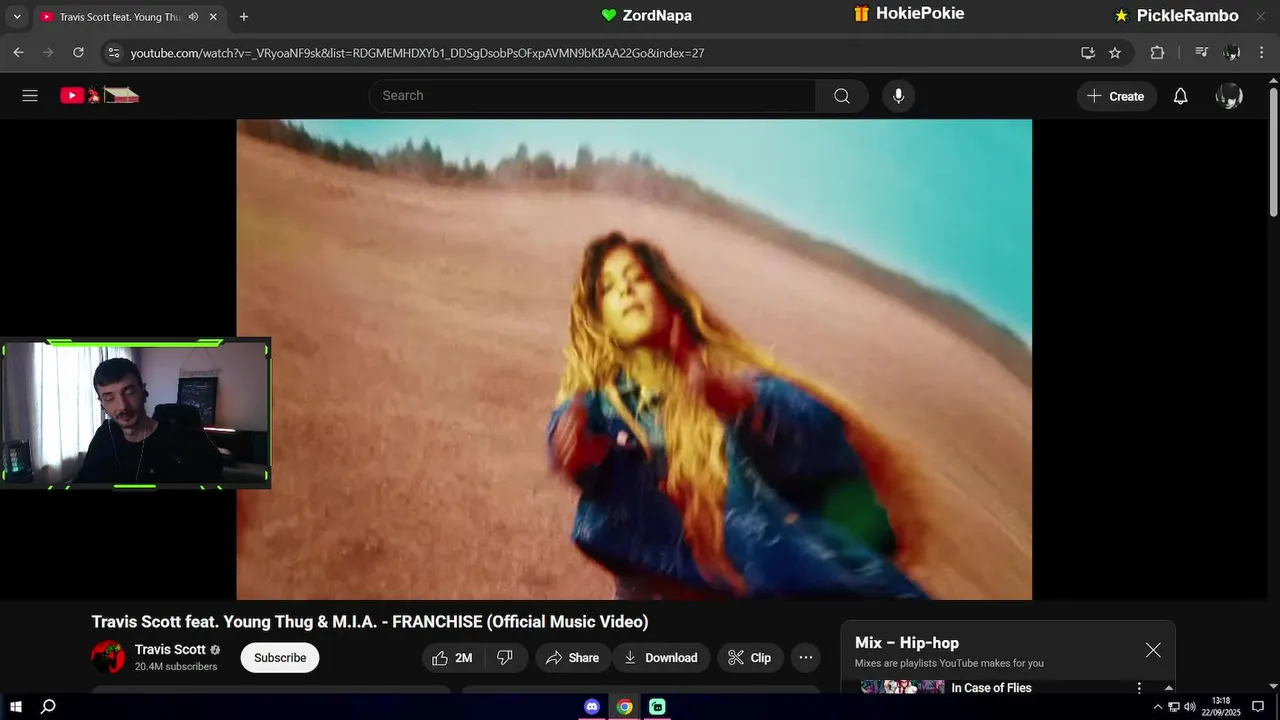Click the video title text

pos(370,622)
